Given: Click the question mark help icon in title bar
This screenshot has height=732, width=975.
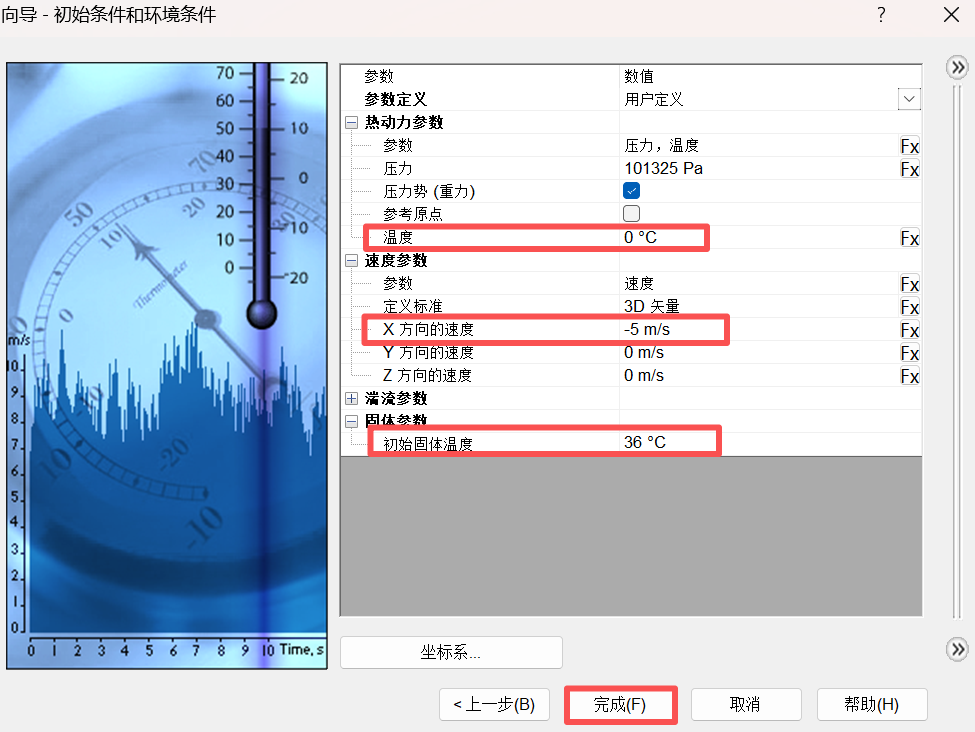Looking at the screenshot, I should [x=881, y=14].
